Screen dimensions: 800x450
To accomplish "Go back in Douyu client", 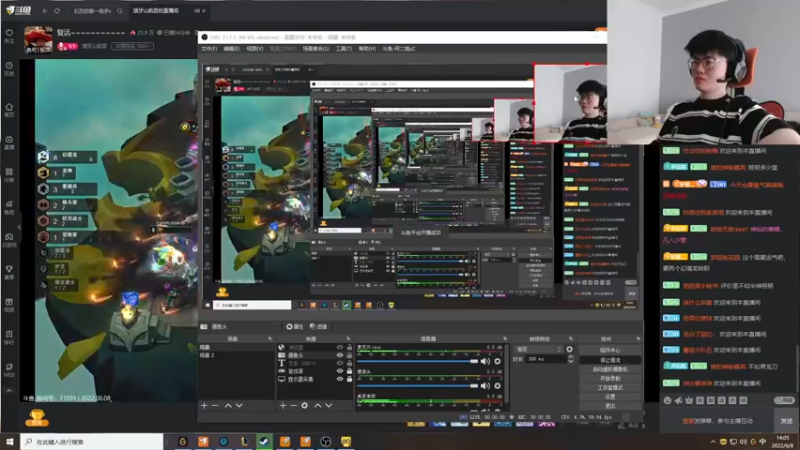I will (45, 11).
